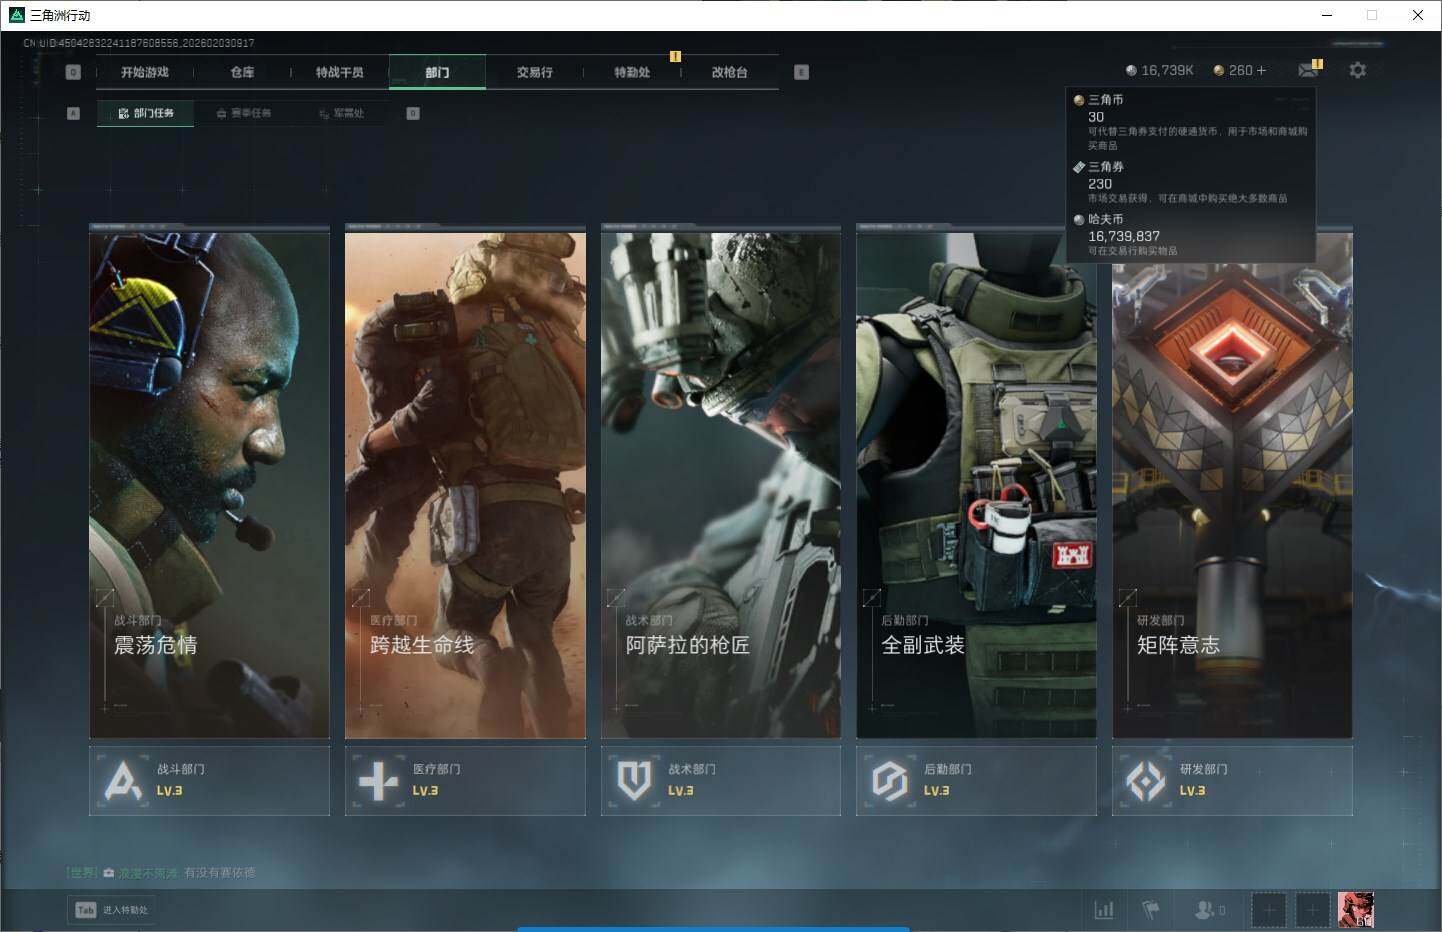
Task: Click the player avatar portrait
Action: (x=1355, y=910)
